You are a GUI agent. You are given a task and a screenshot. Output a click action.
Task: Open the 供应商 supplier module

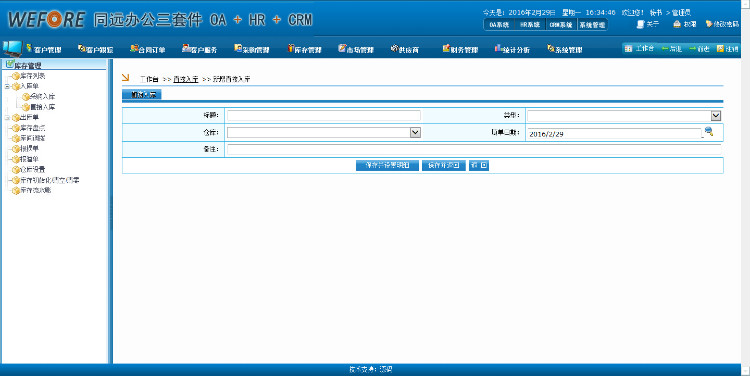pos(405,49)
